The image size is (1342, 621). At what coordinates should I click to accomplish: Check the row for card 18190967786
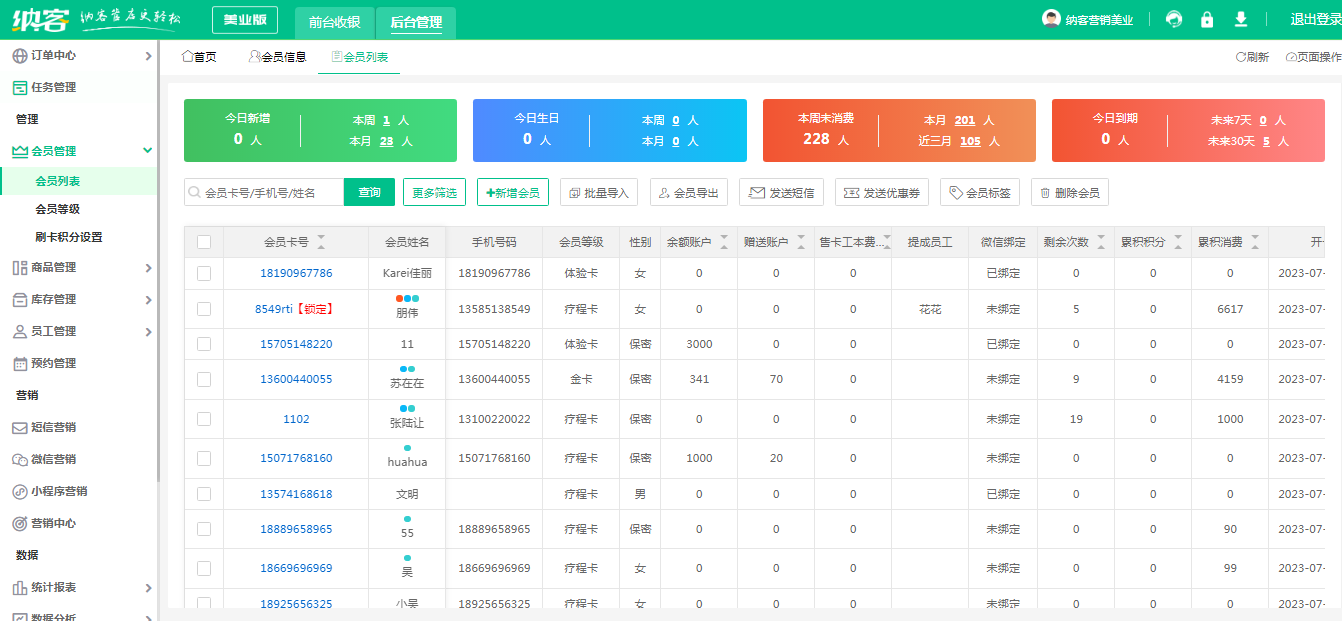coord(204,273)
